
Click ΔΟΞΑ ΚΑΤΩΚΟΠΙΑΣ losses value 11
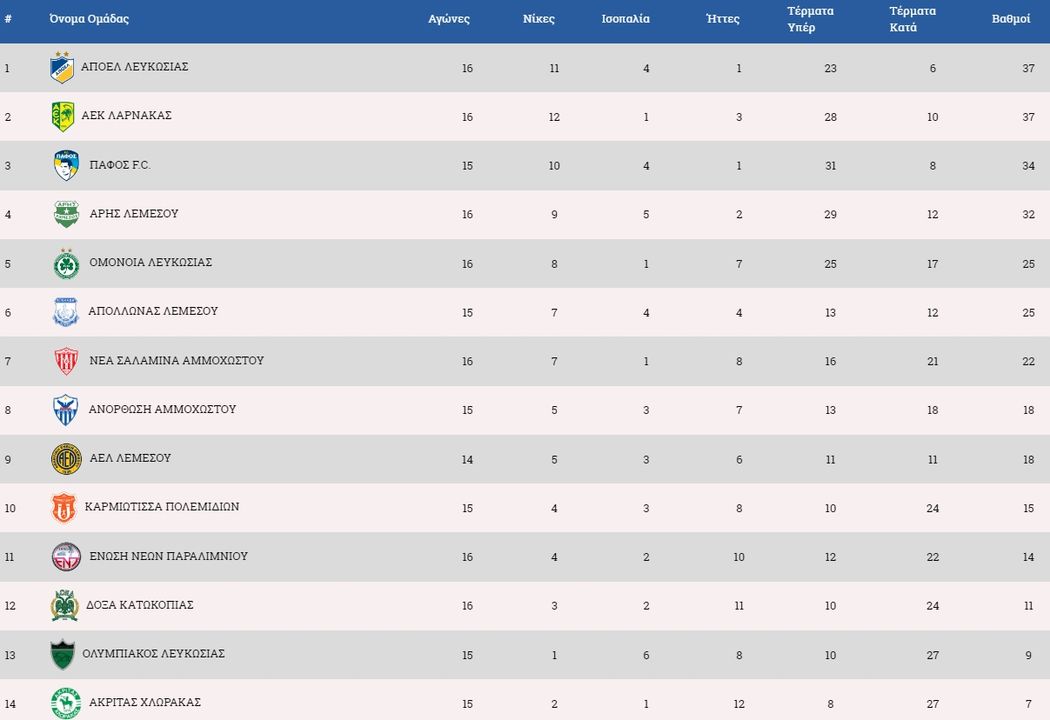[739, 606]
